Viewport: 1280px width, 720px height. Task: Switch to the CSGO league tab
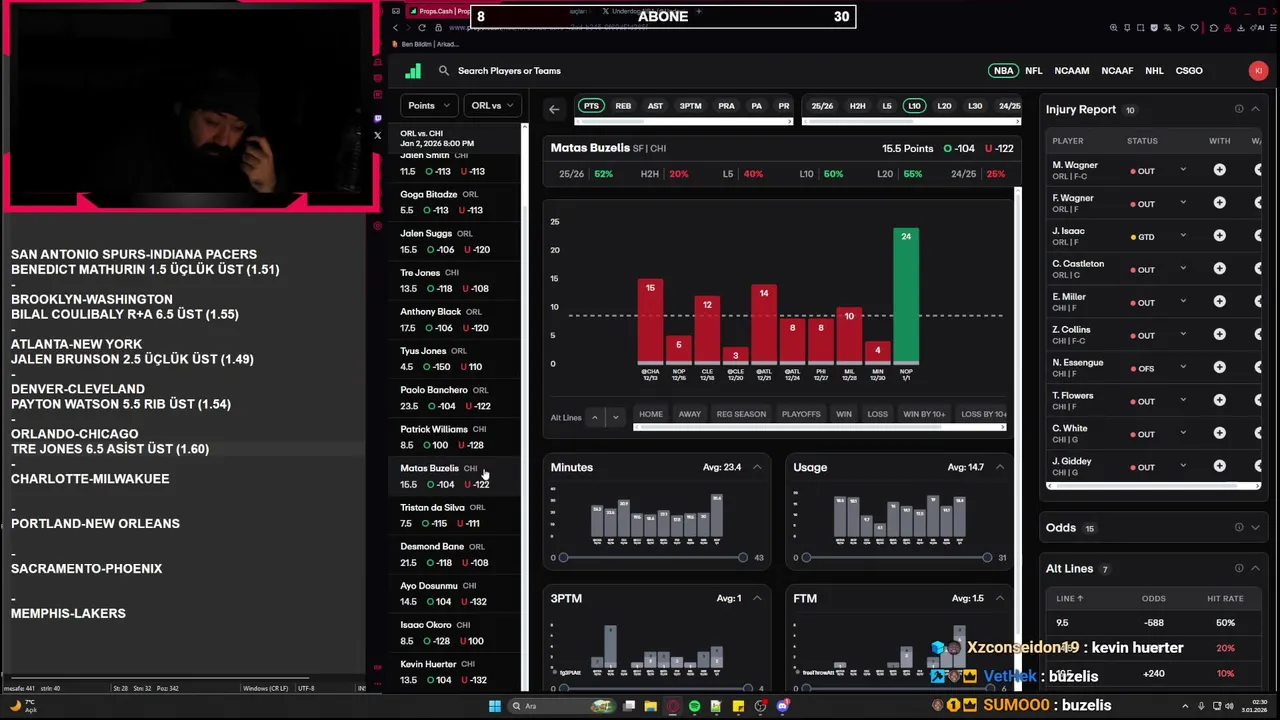coord(1189,71)
